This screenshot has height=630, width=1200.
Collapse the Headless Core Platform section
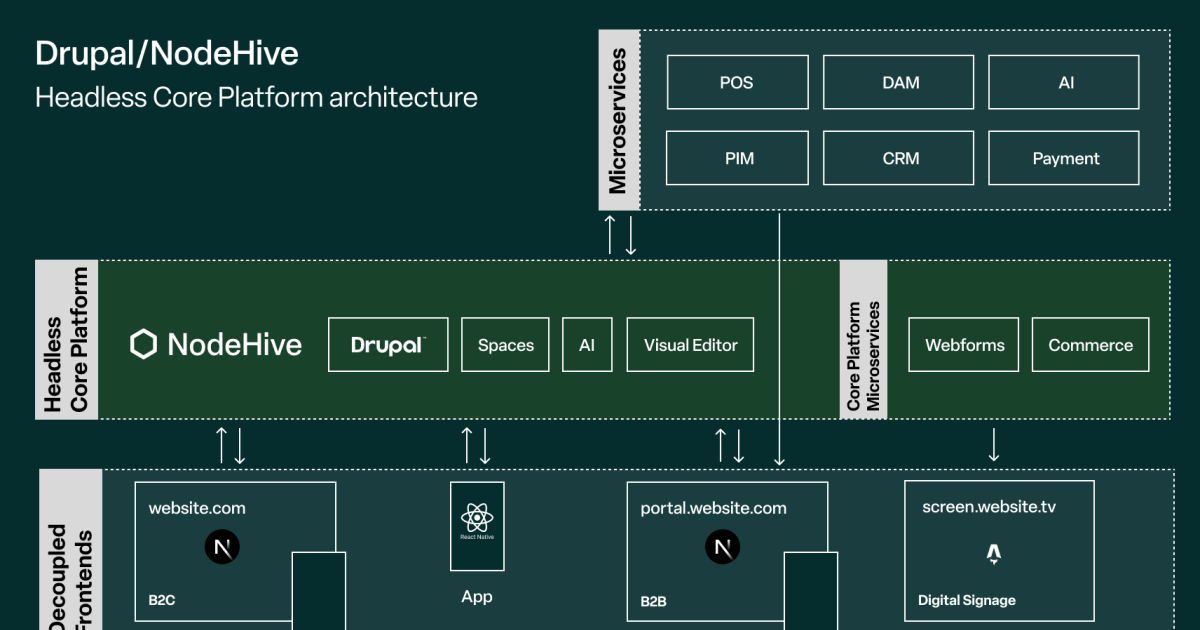pyautogui.click(x=66, y=340)
